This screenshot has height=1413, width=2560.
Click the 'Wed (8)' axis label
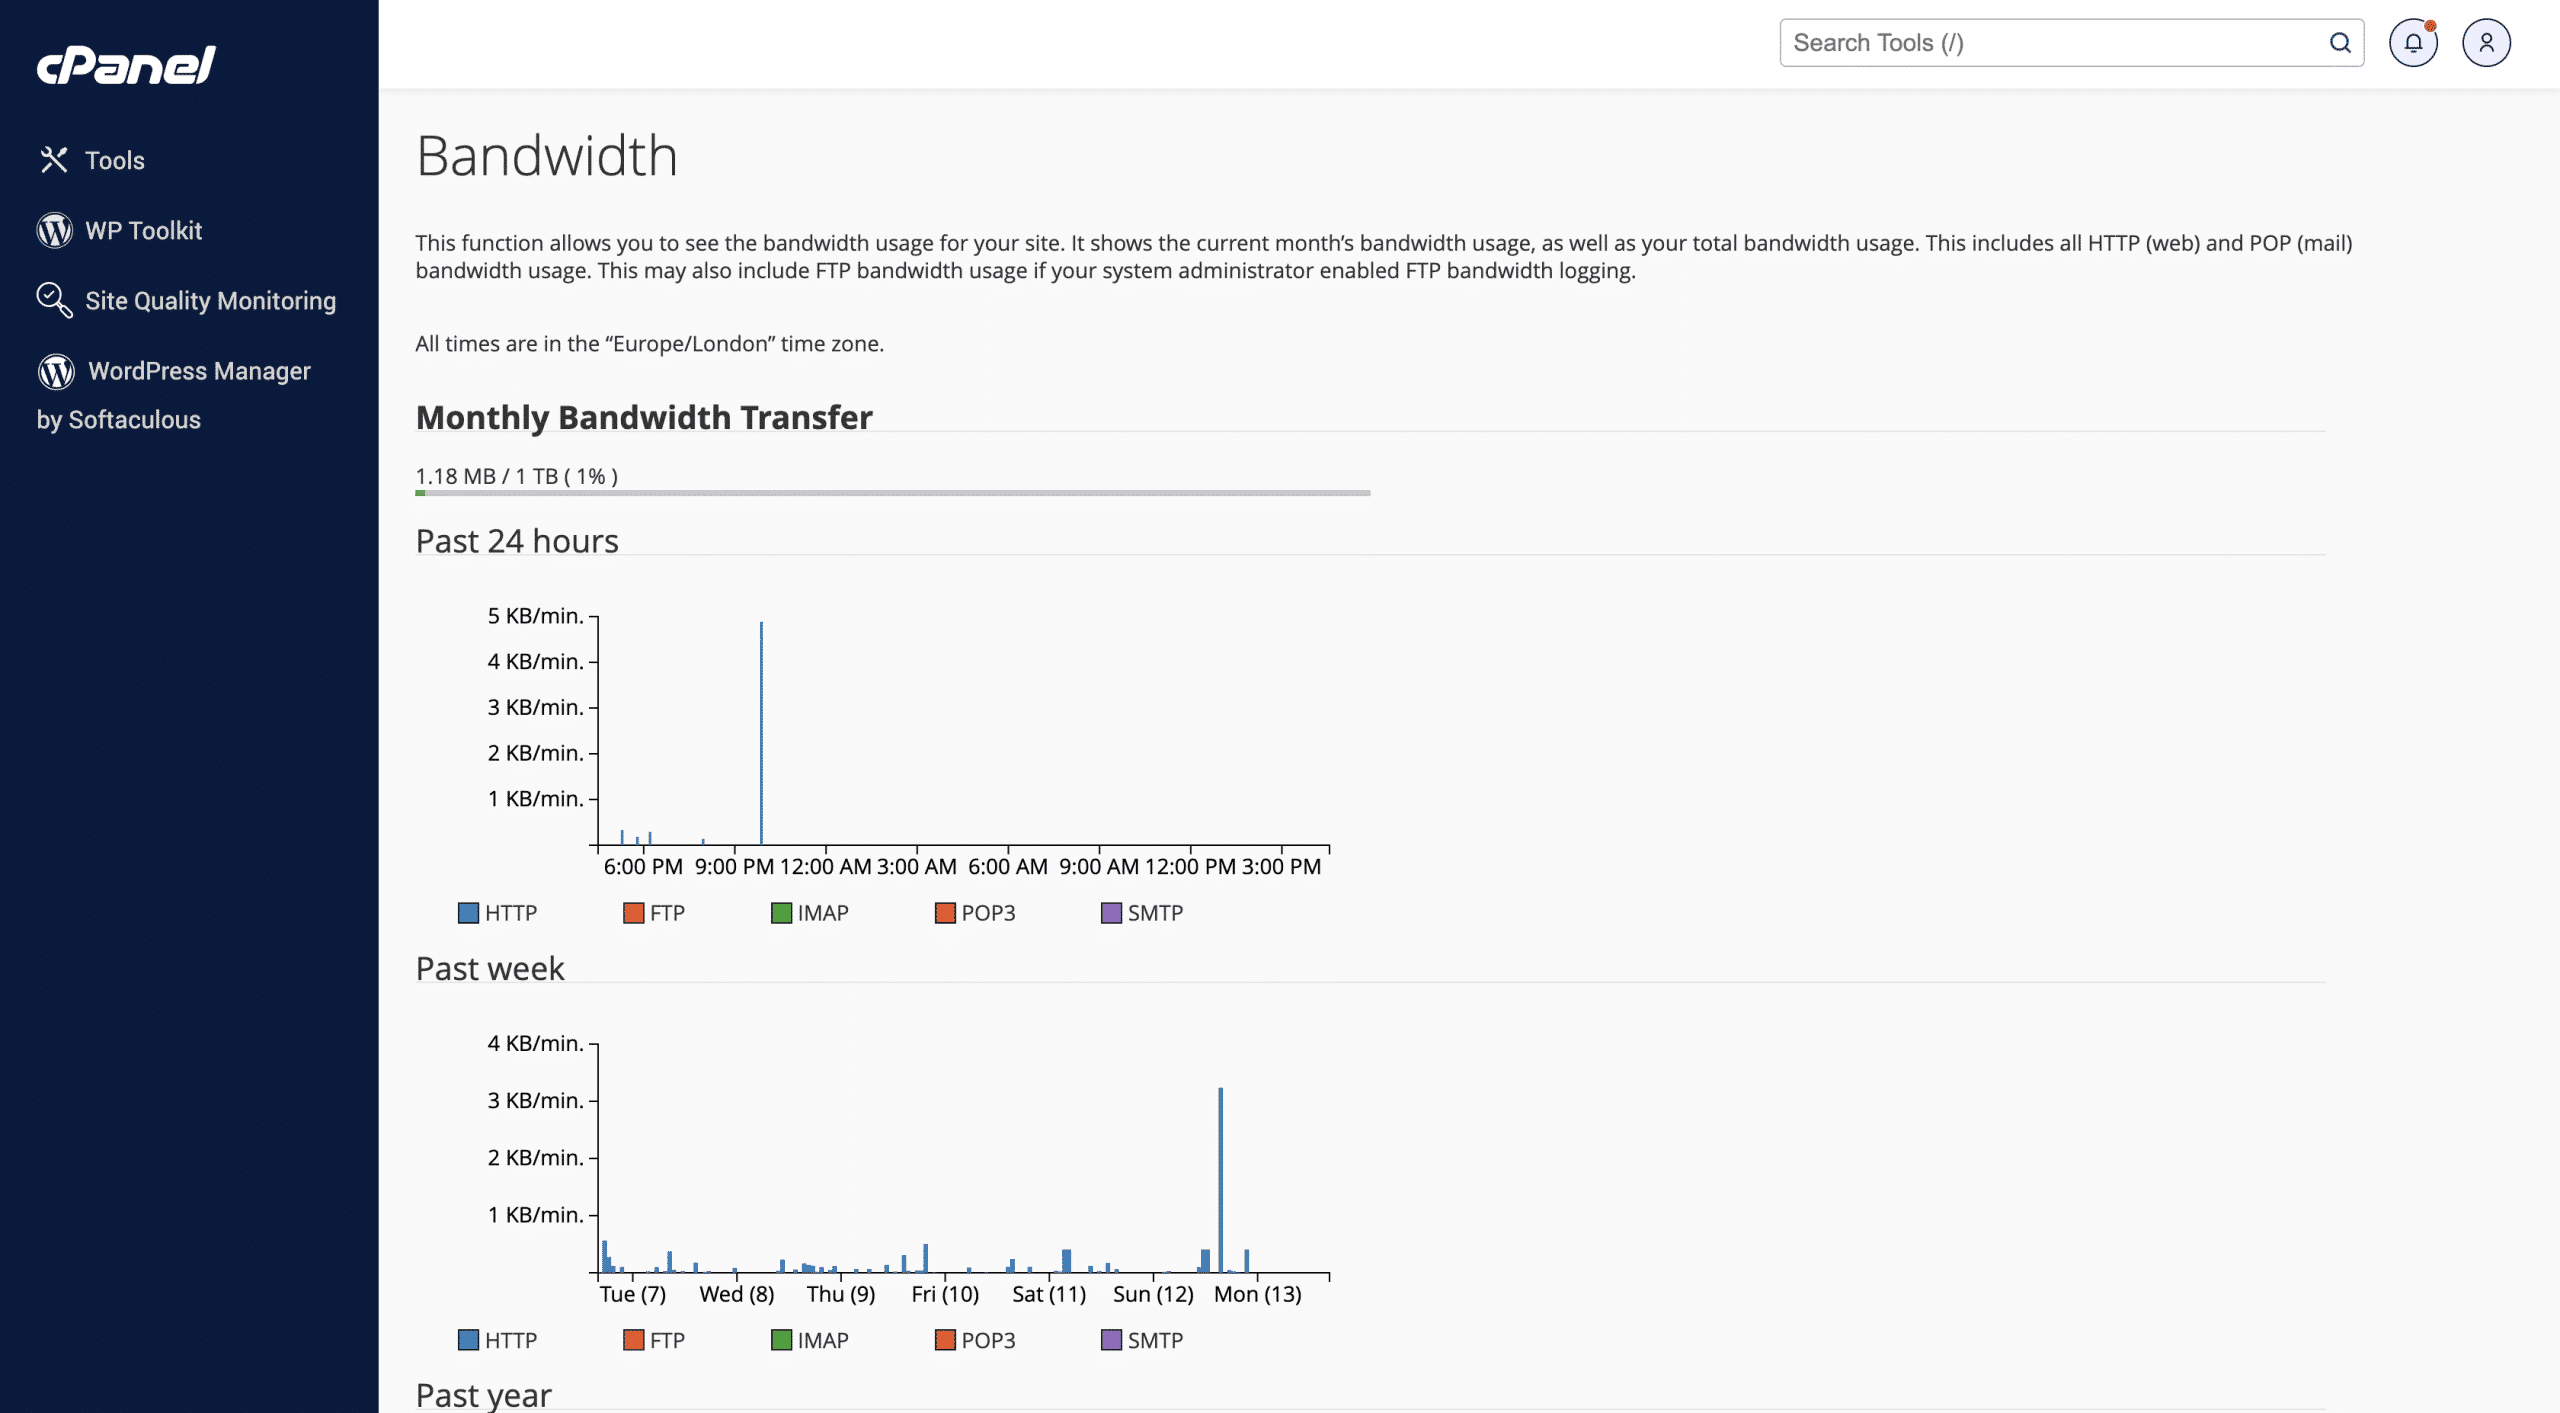[x=737, y=1294]
